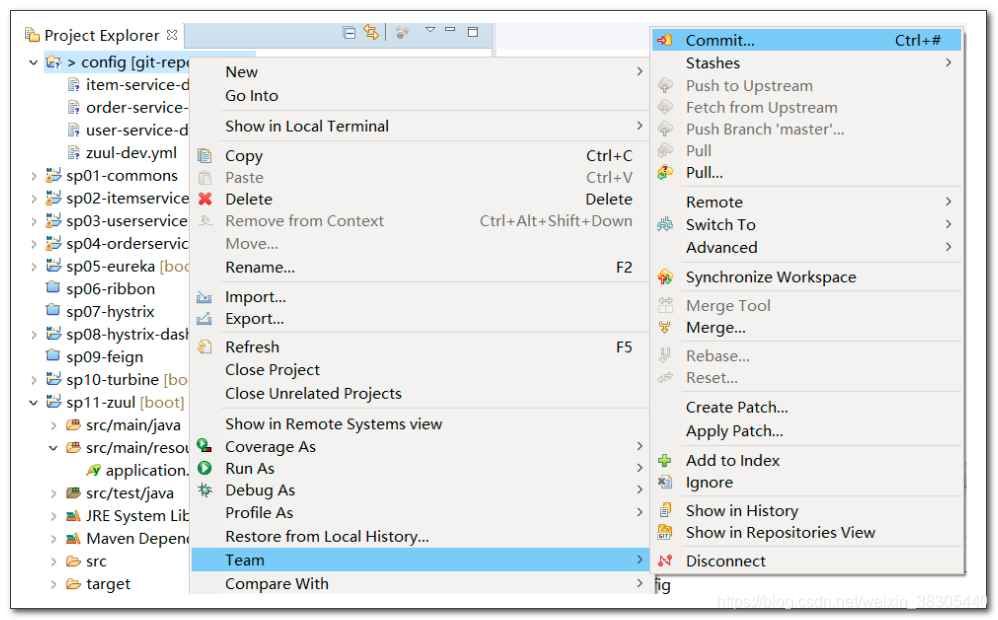Select the sp09-feign project
Viewport: 998px width, 620px height.
(x=104, y=357)
